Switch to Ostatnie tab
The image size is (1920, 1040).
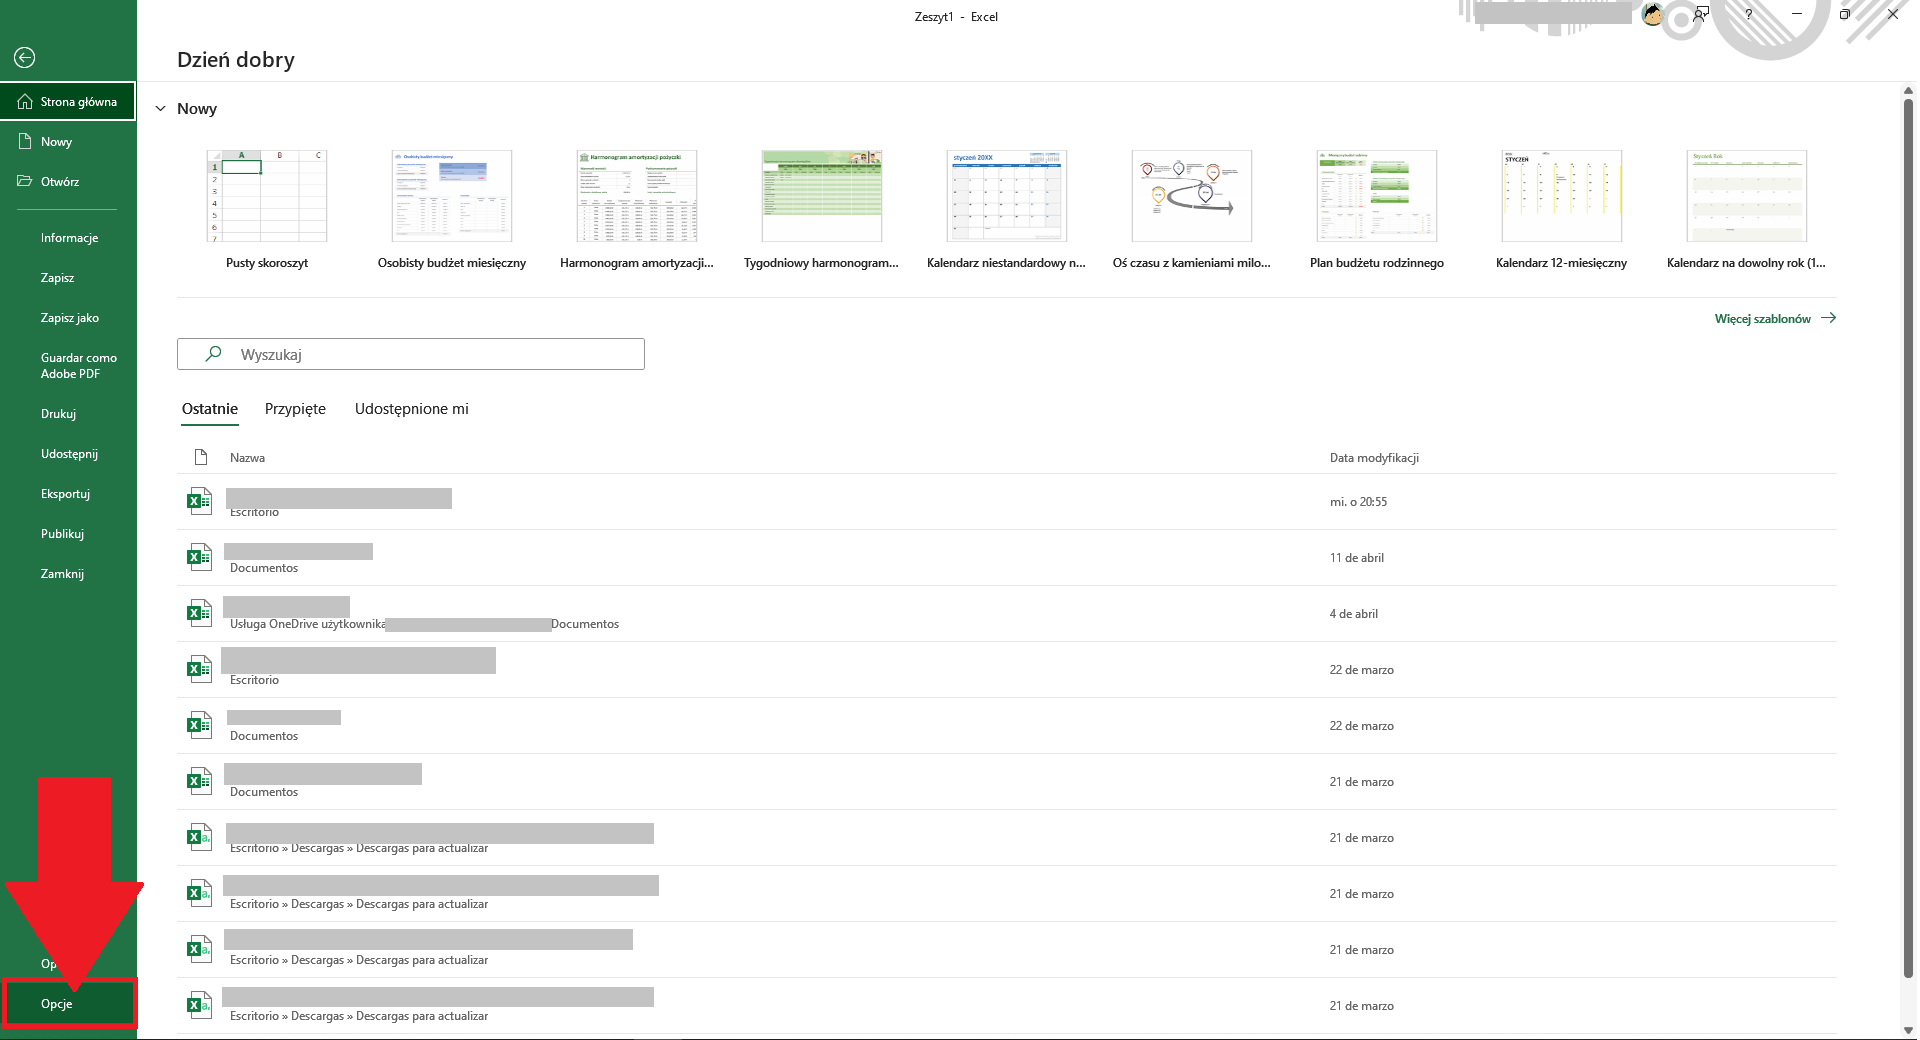210,409
